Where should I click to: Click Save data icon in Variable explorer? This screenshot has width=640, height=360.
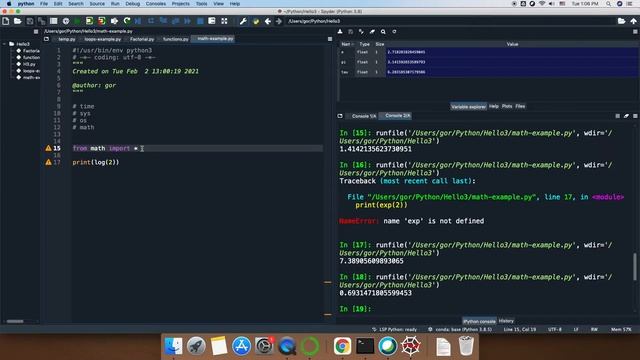(x=351, y=31)
